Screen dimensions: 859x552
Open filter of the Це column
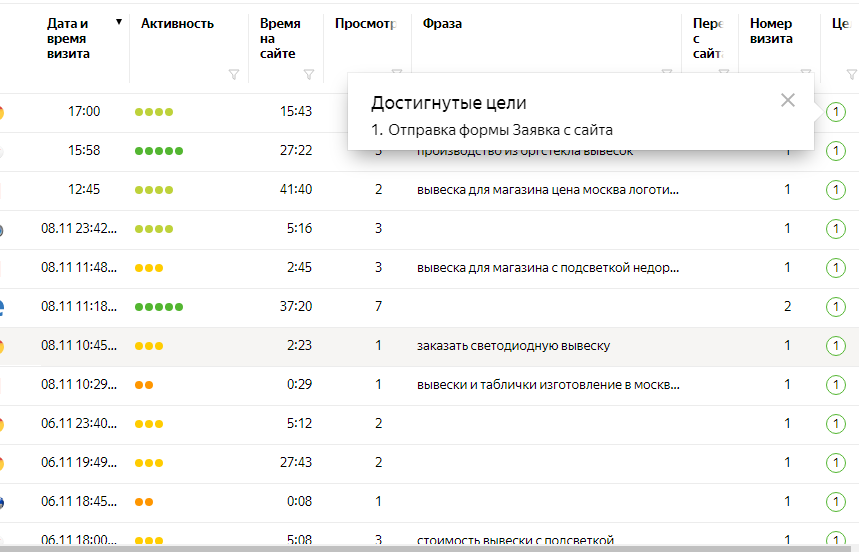852,74
